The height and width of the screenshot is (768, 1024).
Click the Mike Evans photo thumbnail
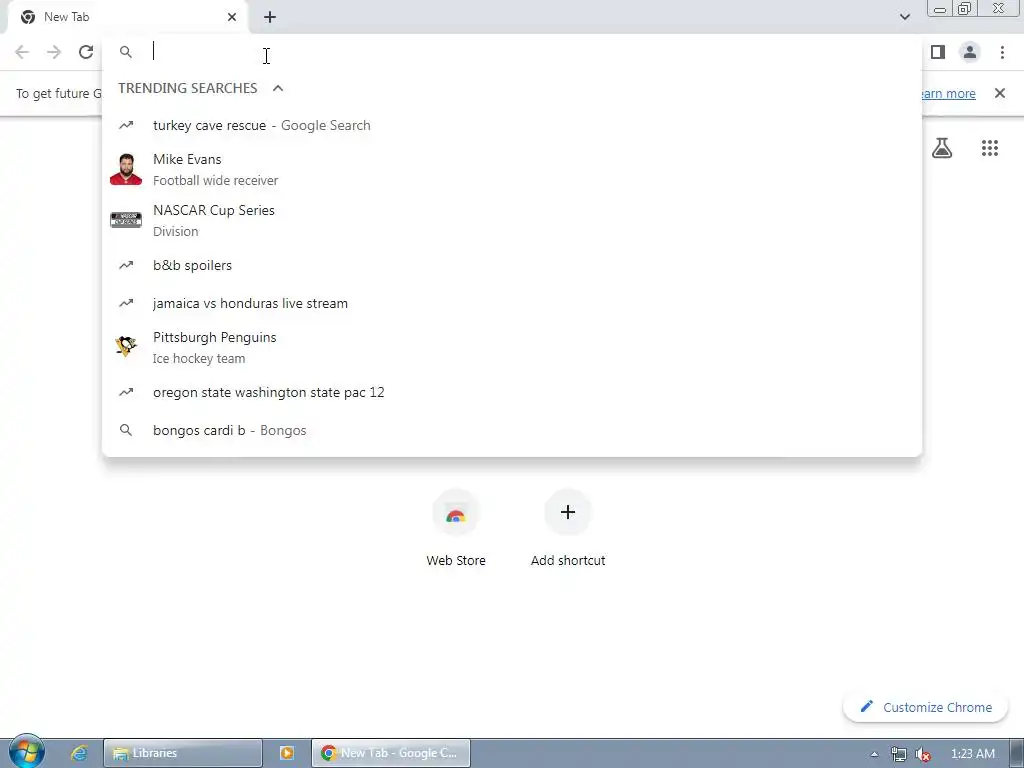[126, 169]
